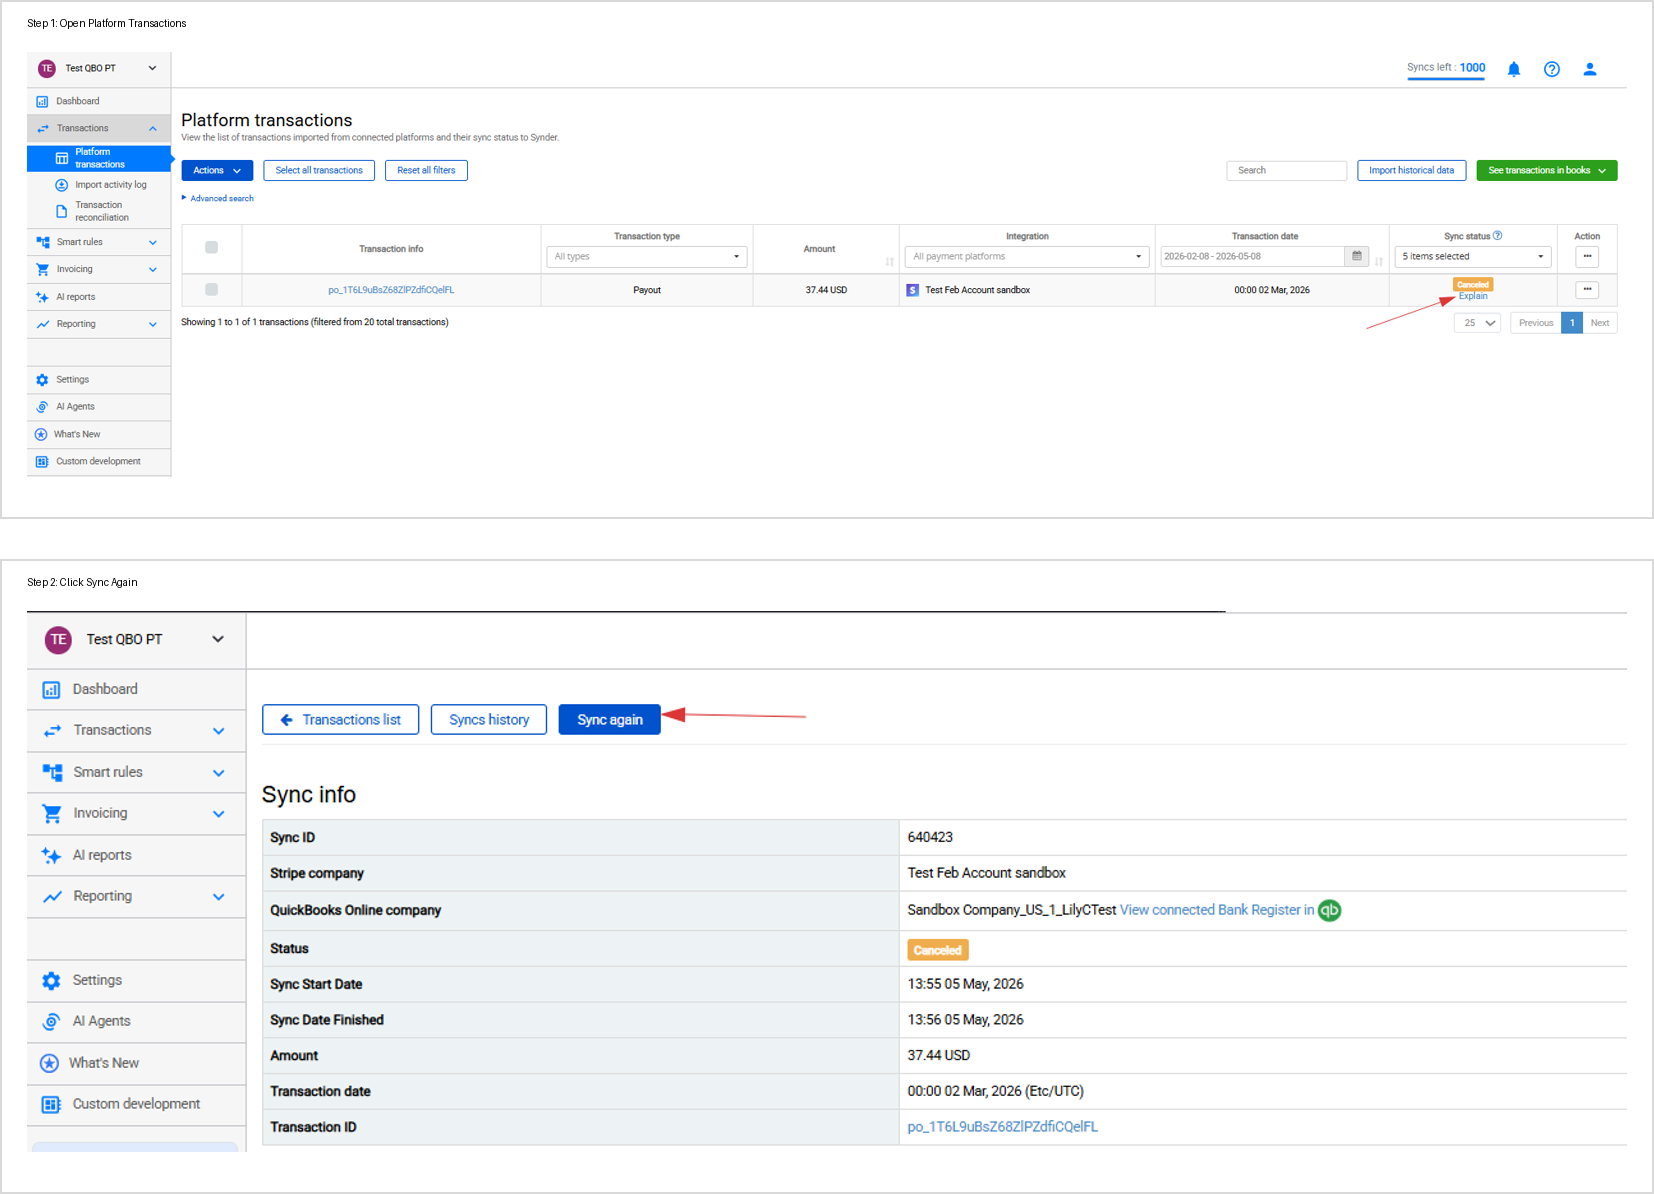Open Import activity log menu item
1654x1194 pixels.
pos(110,185)
